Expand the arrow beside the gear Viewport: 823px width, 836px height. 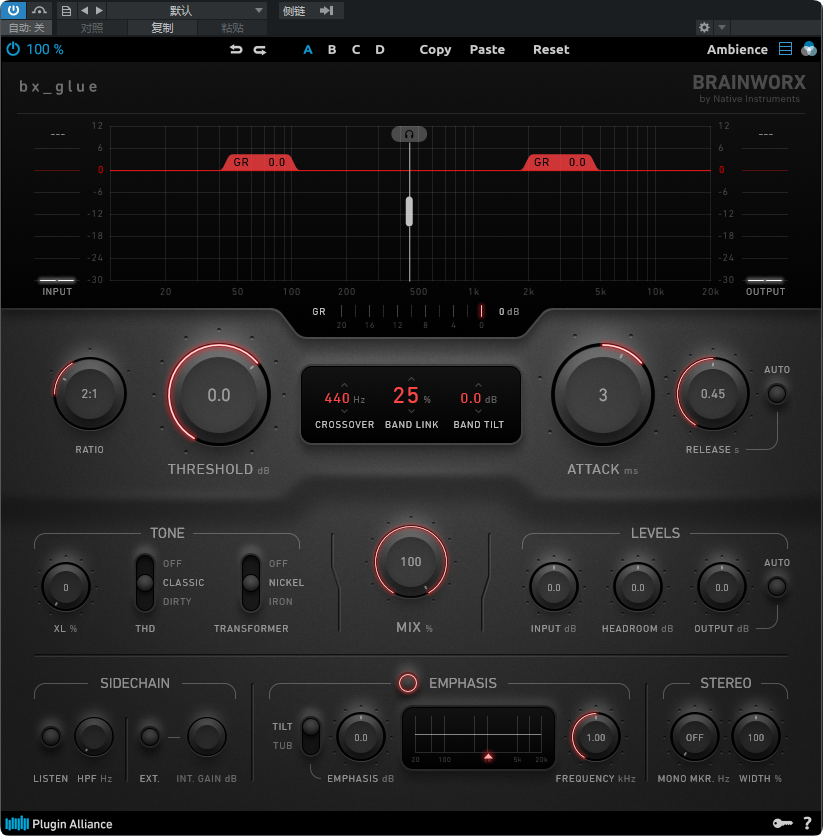click(x=722, y=27)
